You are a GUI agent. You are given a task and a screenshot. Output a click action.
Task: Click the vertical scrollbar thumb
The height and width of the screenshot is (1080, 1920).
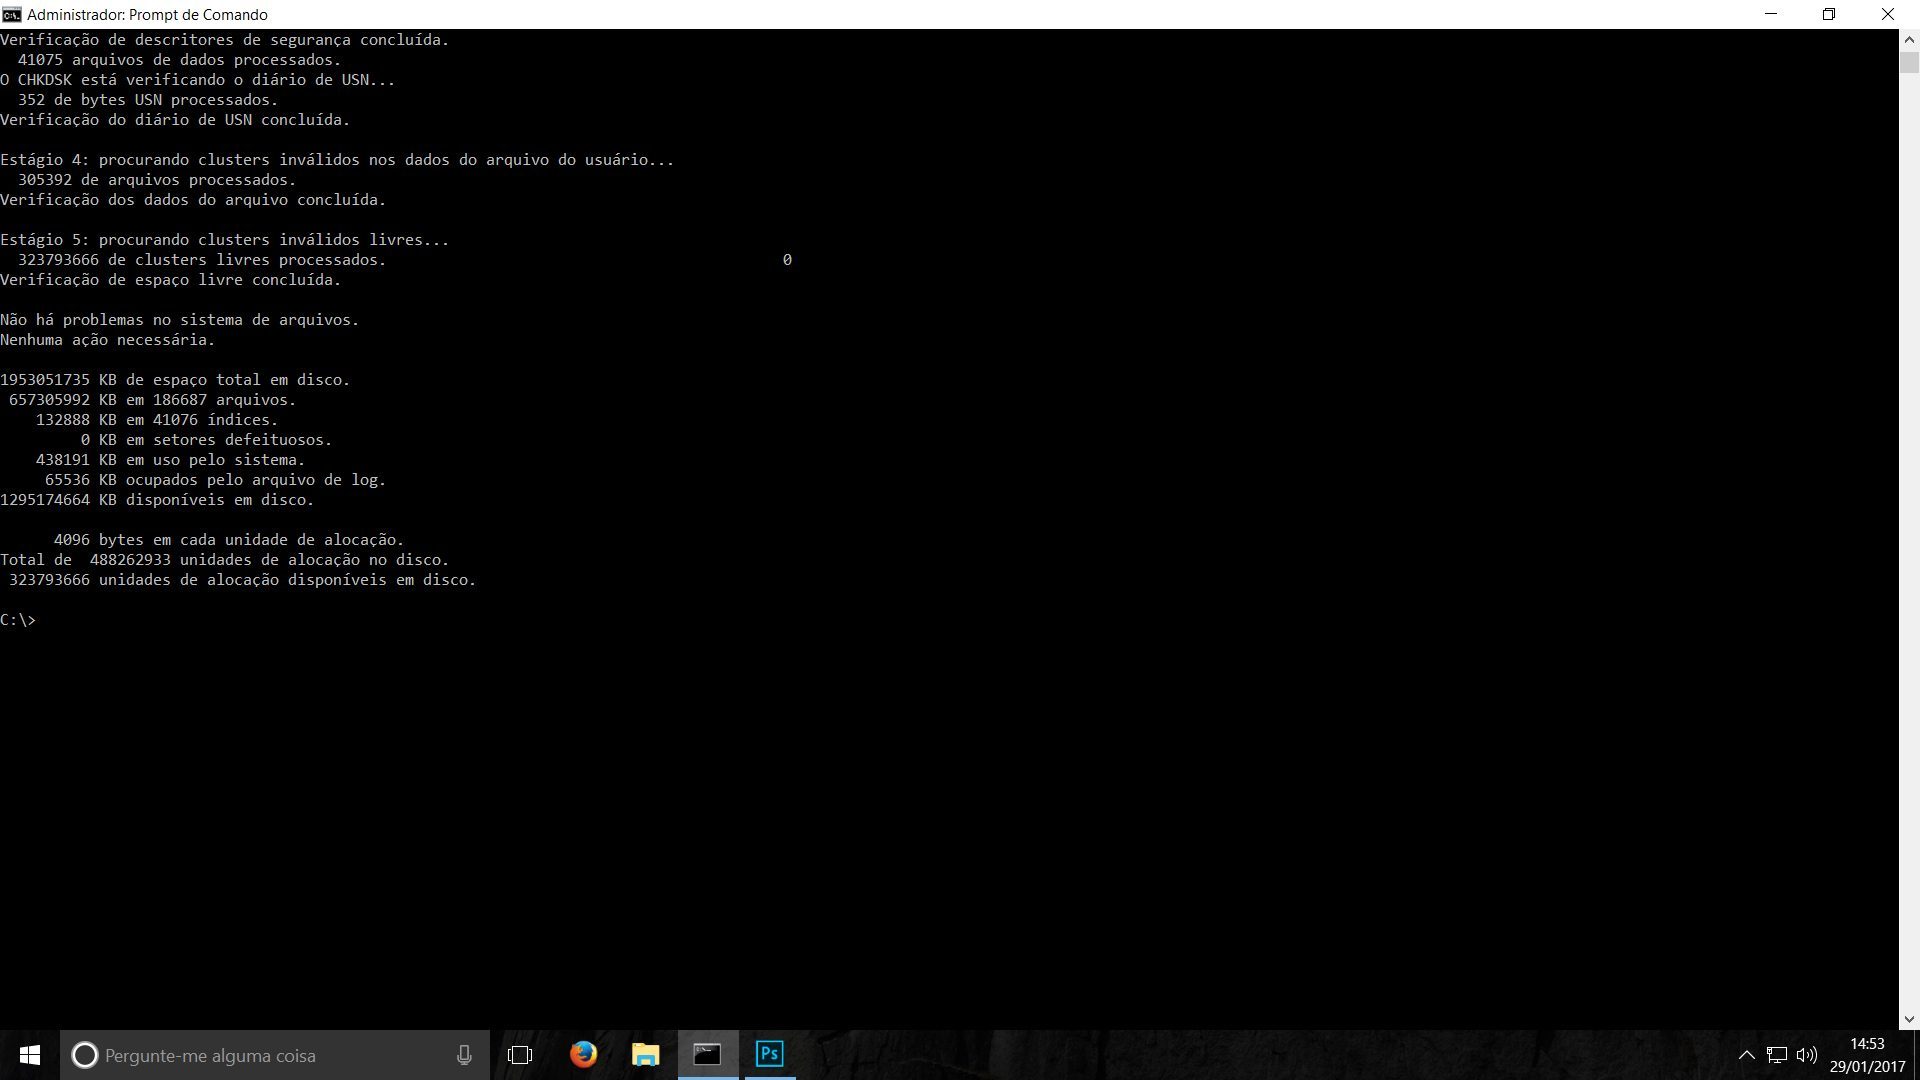[x=1909, y=62]
